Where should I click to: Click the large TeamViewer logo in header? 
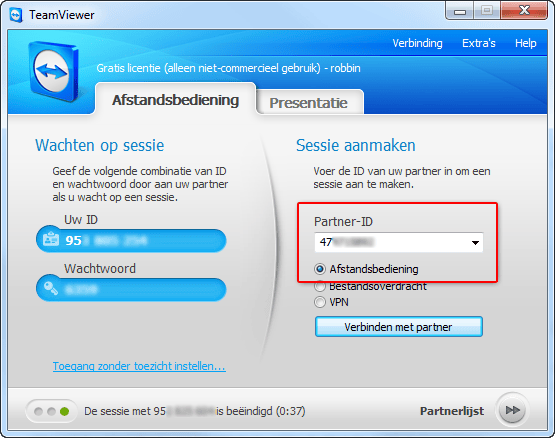pos(53,71)
